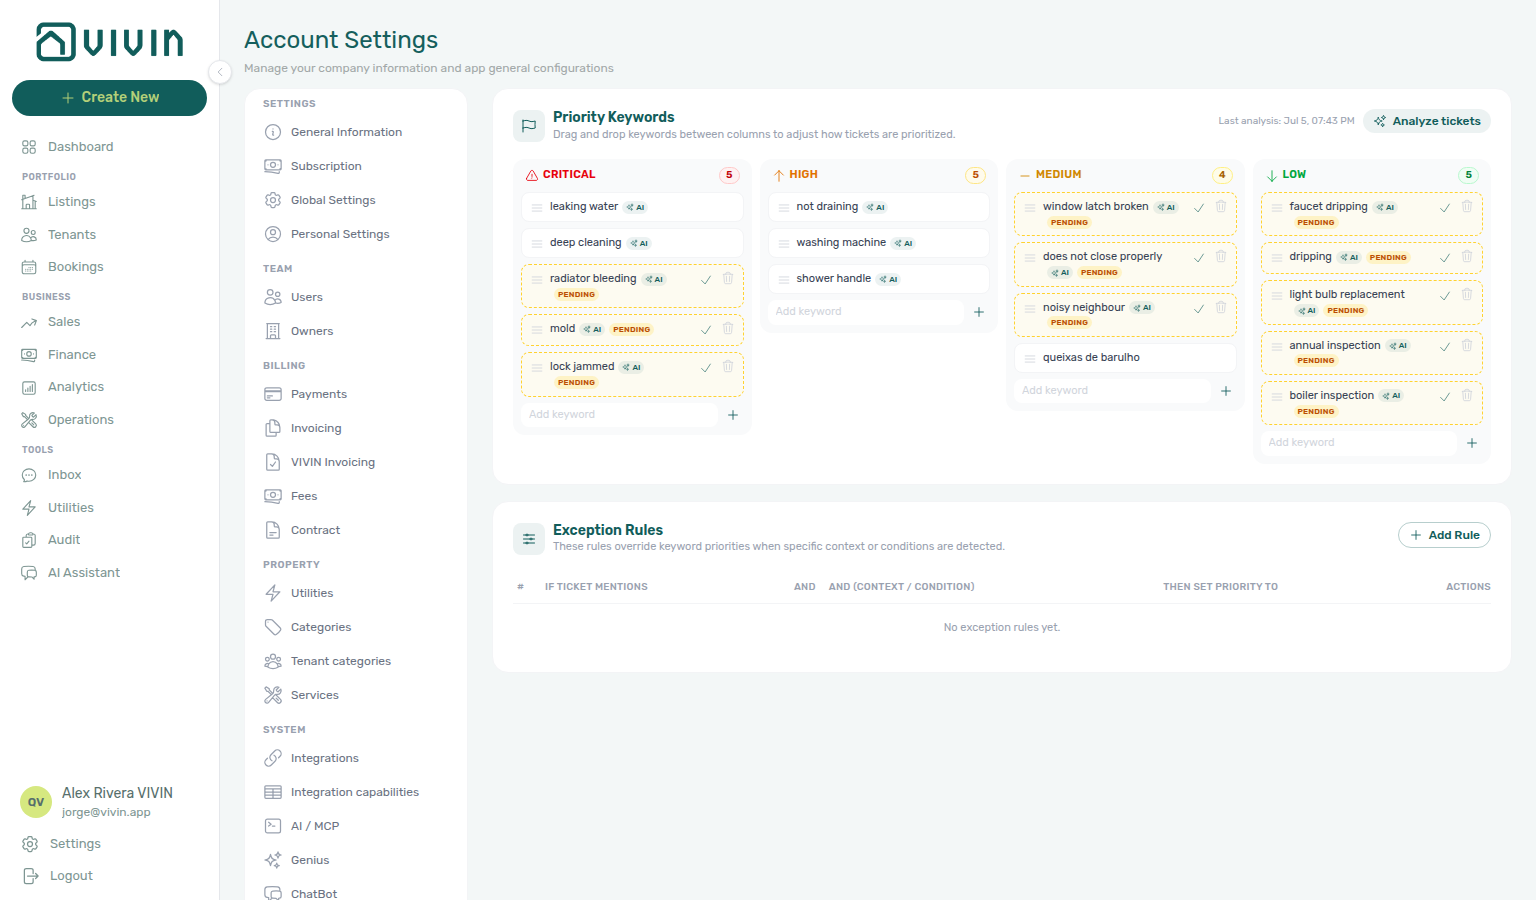
Task: Click the Payments card icon
Action: [273, 394]
